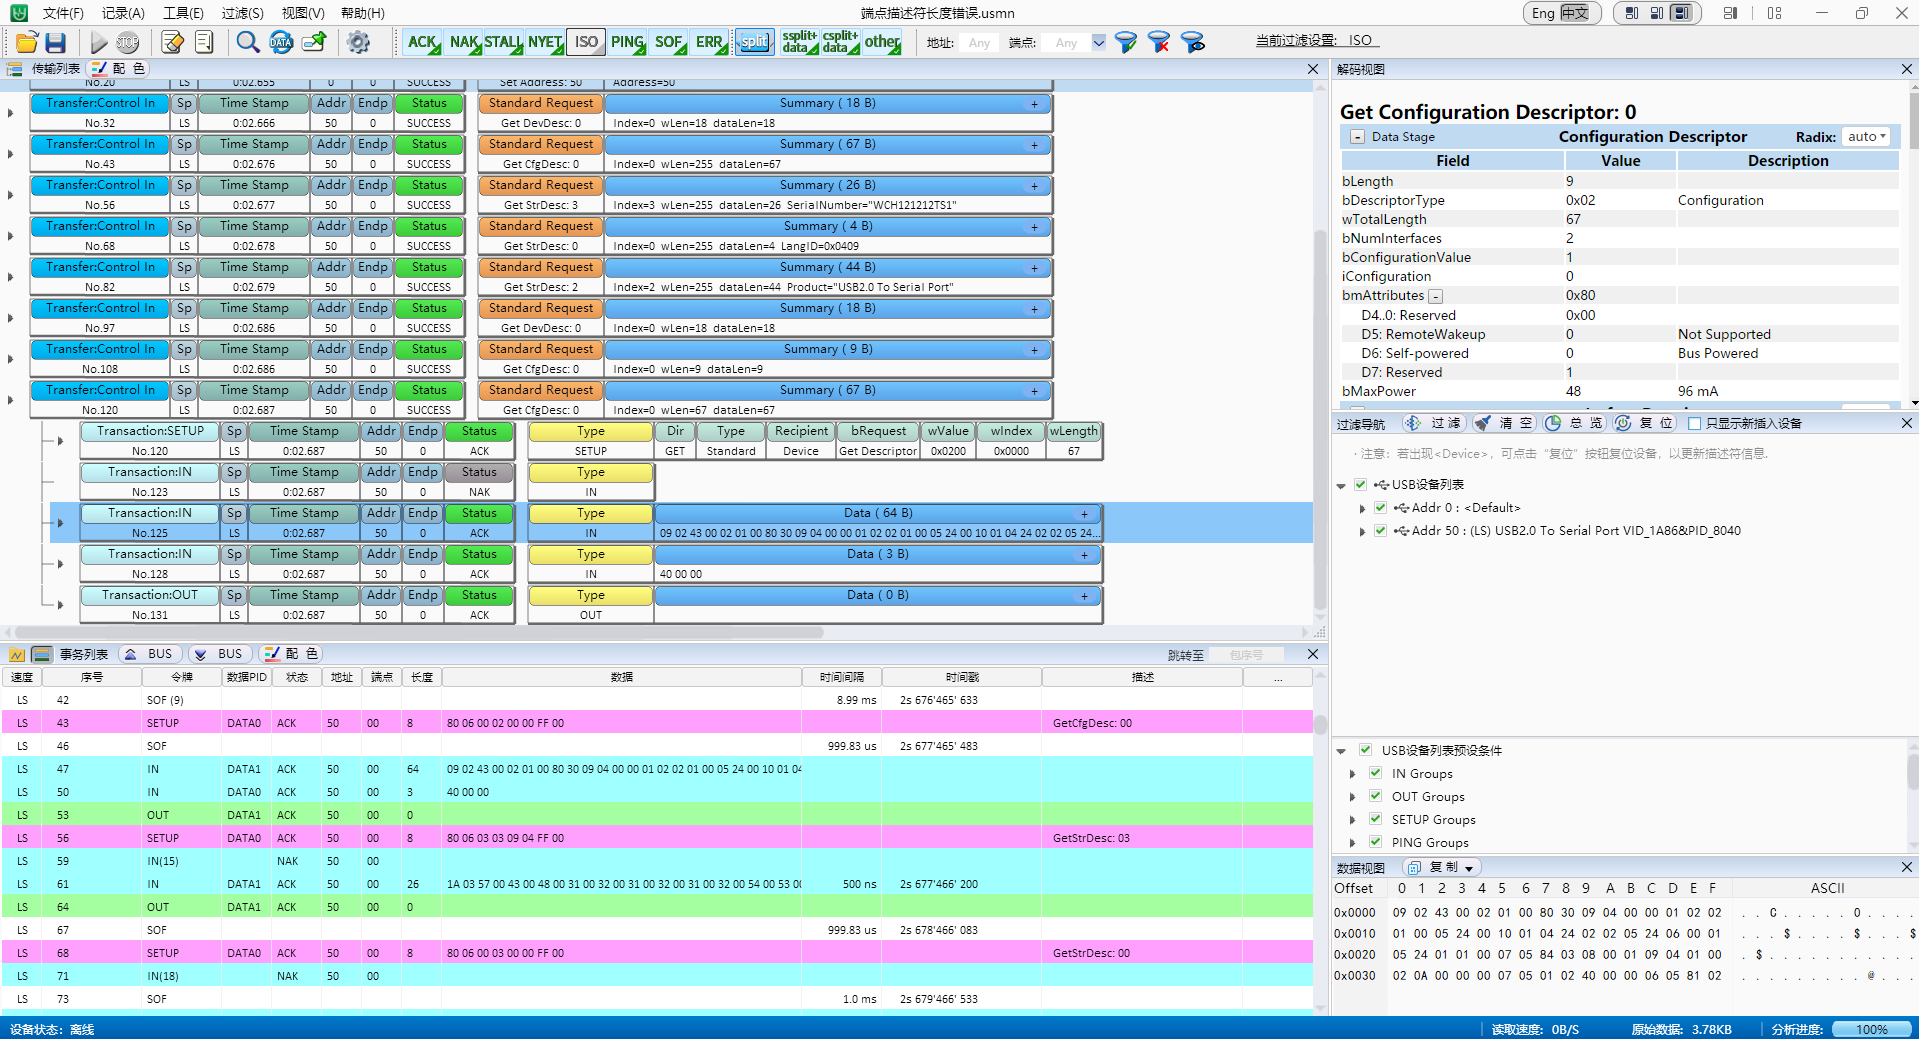The image size is (1919, 1039).
Task: Click the address Any input field
Action: (979, 42)
